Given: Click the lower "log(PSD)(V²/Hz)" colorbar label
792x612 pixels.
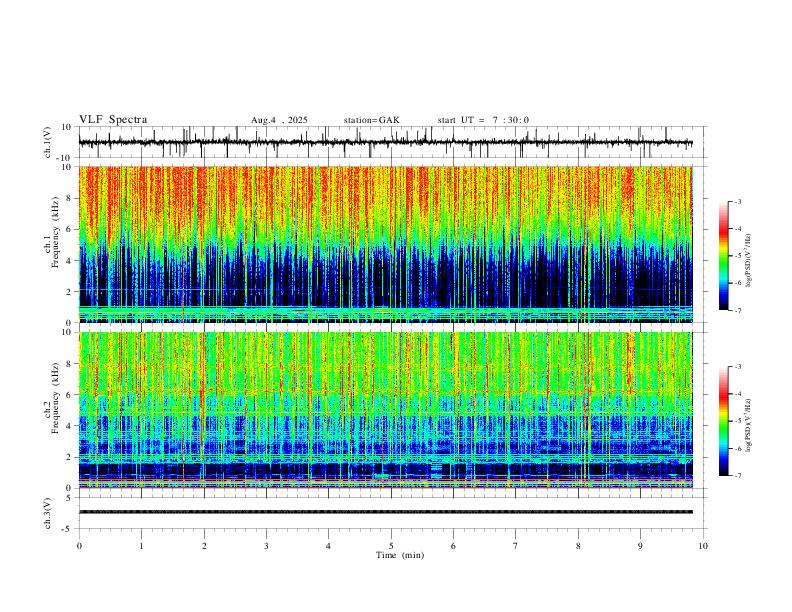Looking at the screenshot, I should point(749,426).
